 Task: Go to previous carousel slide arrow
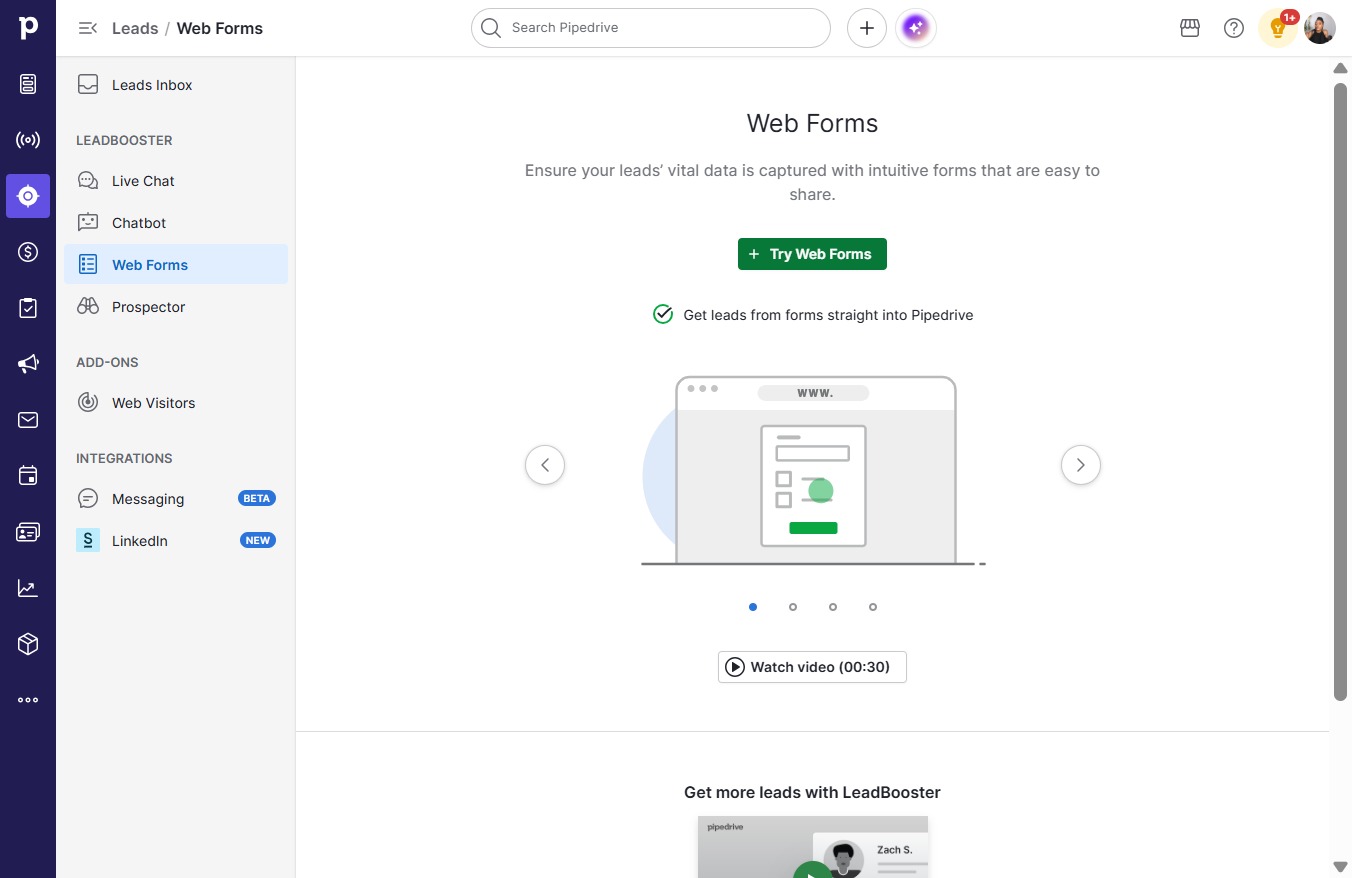click(545, 465)
